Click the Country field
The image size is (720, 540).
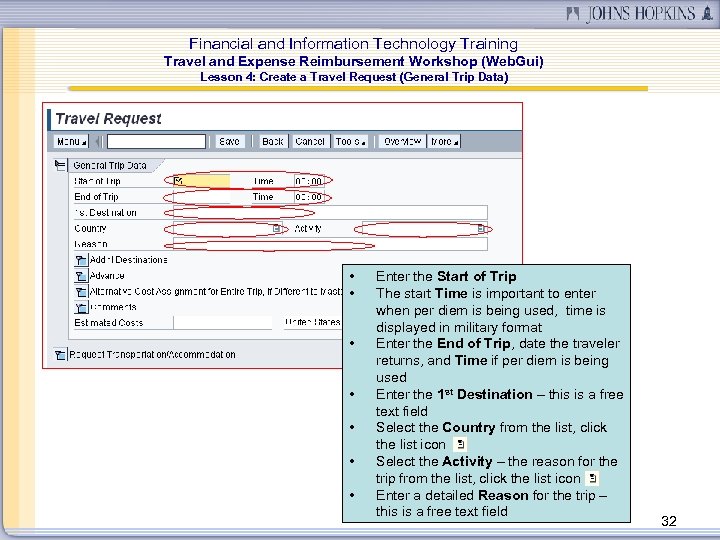click(227, 228)
